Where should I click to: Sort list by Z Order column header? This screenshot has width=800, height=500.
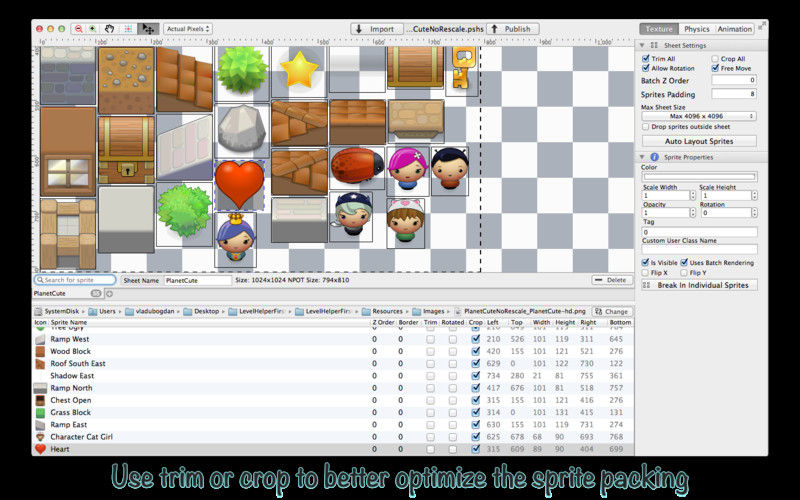tap(383, 322)
